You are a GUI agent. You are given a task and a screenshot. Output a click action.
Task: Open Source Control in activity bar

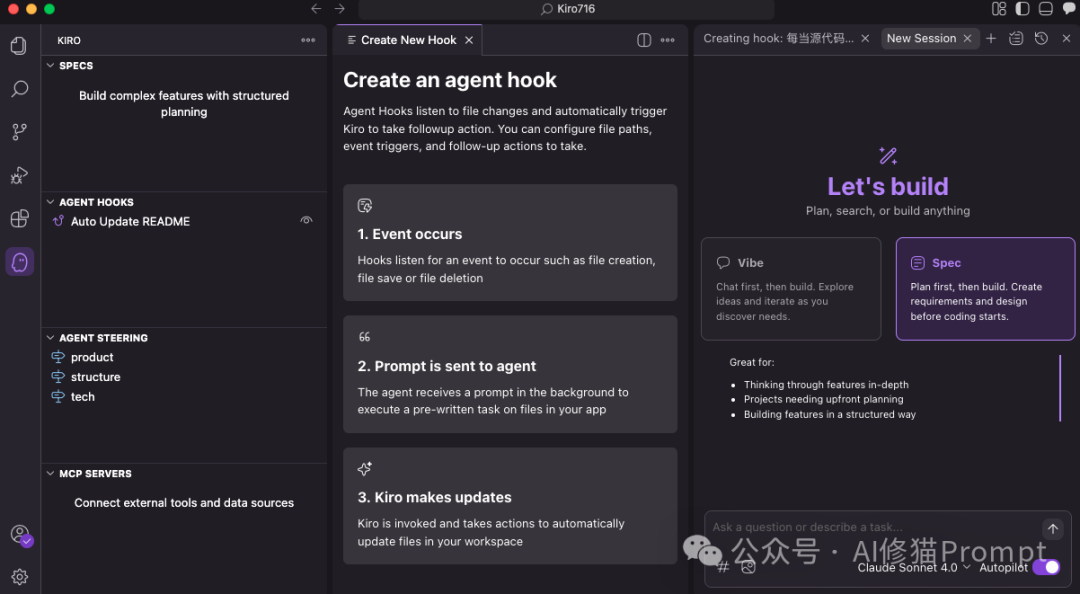(19, 132)
